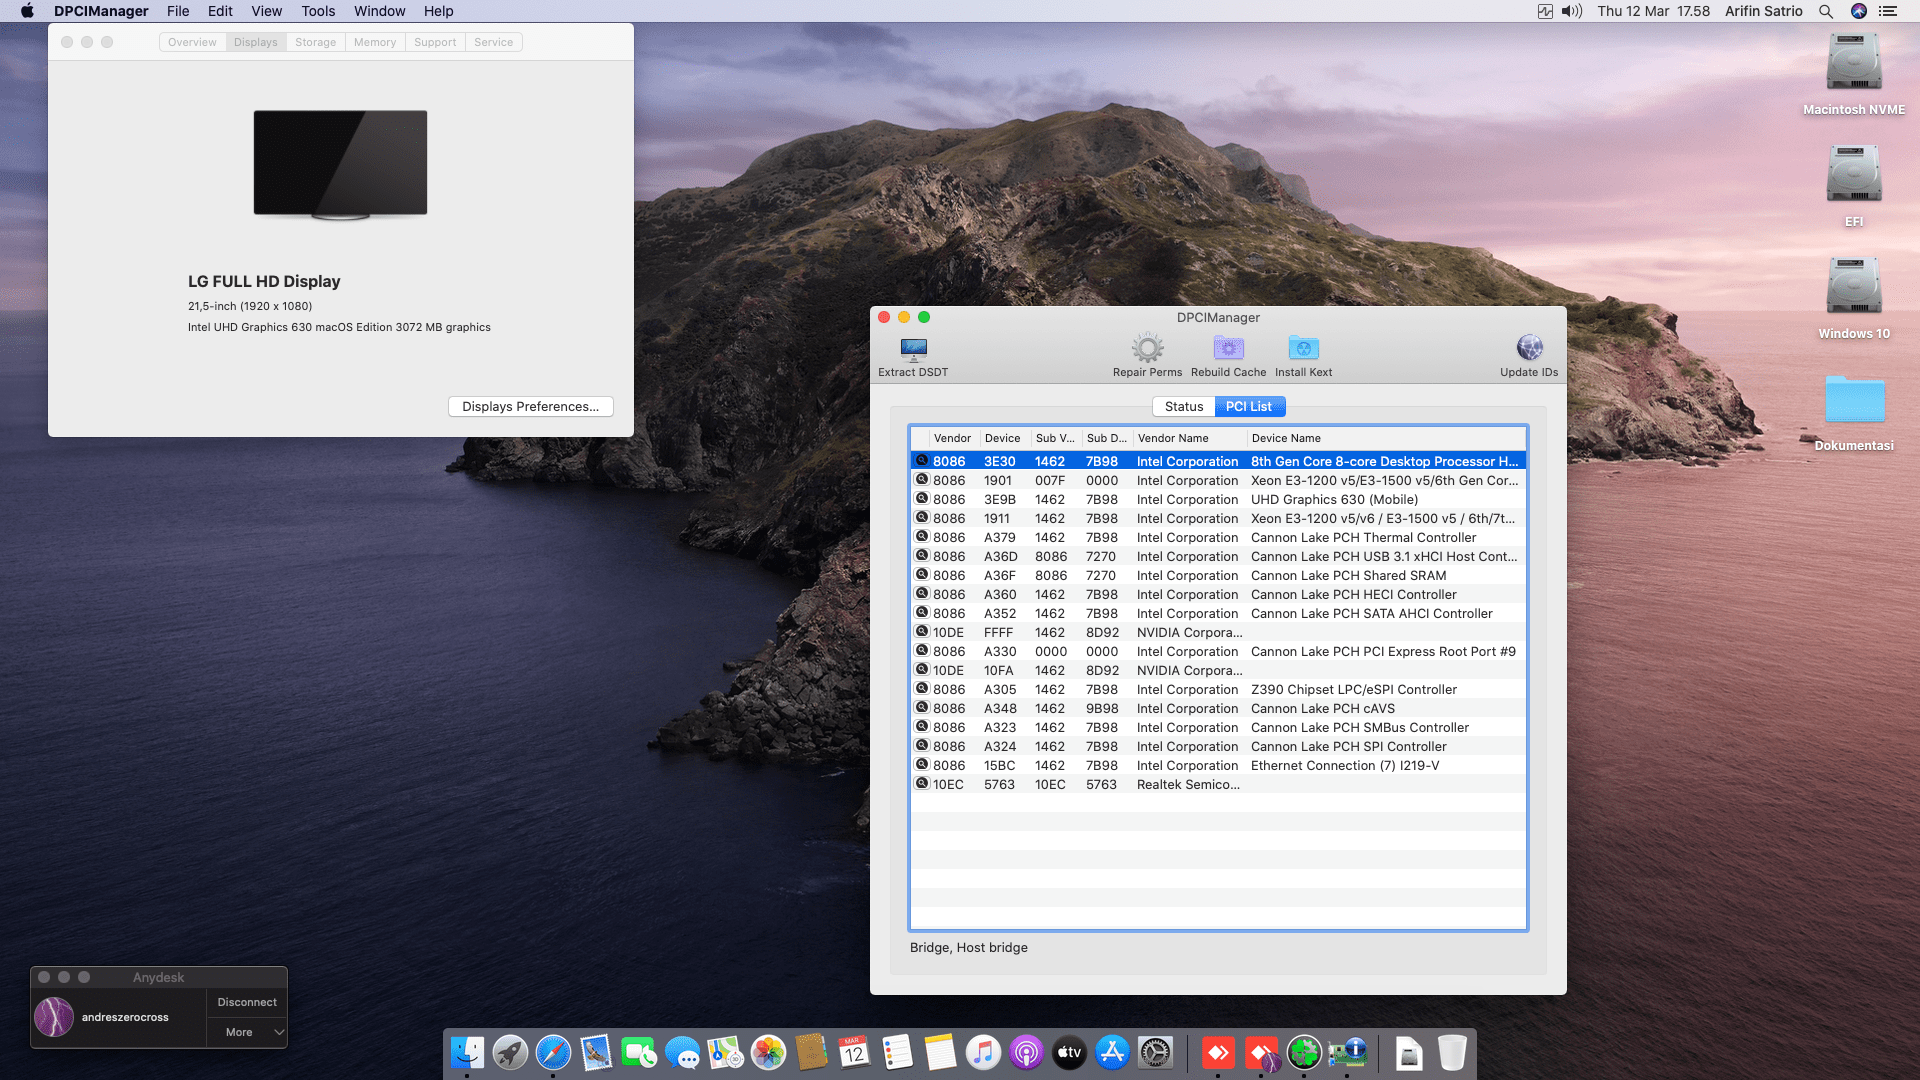Switch to the Memory tab
Viewport: 1920px width, 1080px height.
coord(375,42)
